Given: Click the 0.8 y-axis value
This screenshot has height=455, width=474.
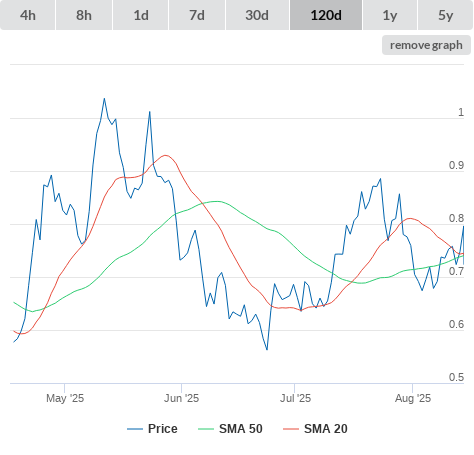Looking at the screenshot, I should coord(456,218).
